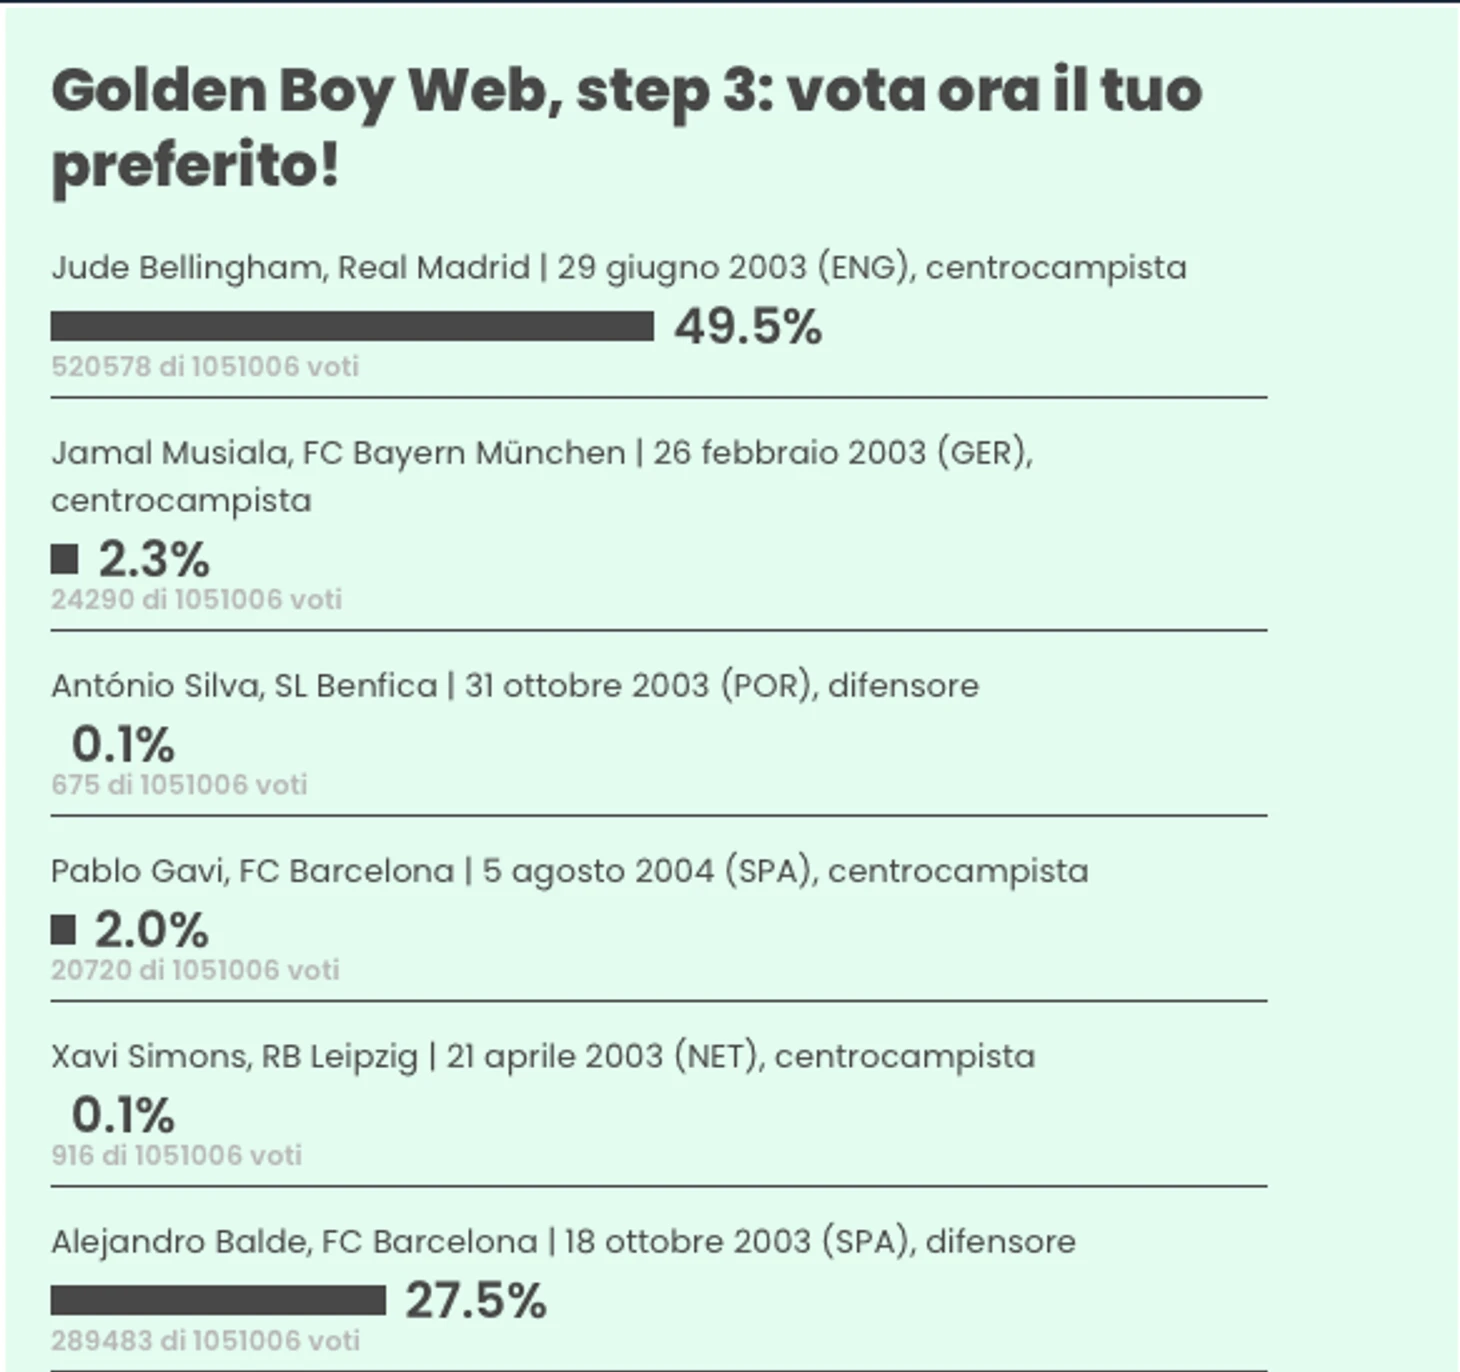Click the 49.5% percentage label
The height and width of the screenshot is (1372, 1460).
[x=748, y=327]
